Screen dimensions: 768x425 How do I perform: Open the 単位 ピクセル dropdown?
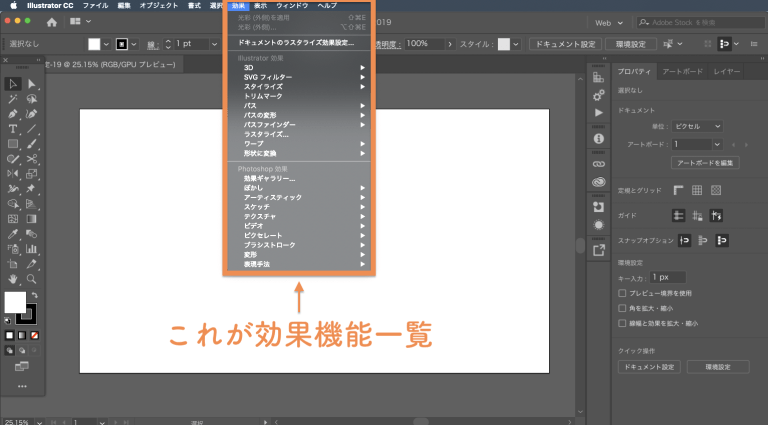coord(697,126)
